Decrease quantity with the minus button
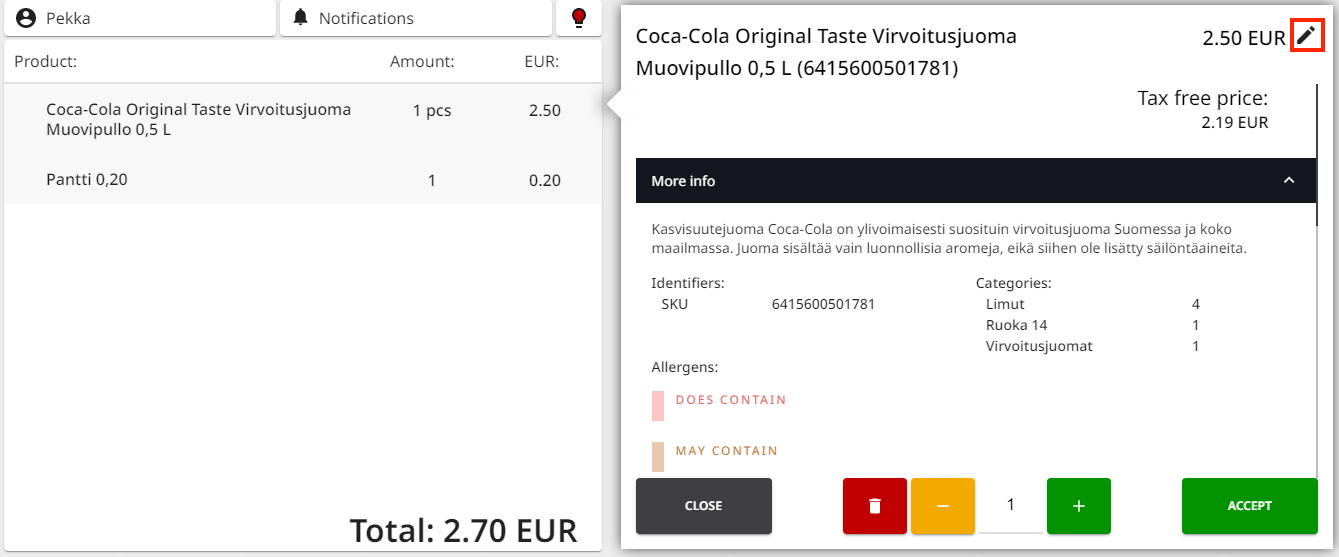Viewport: 1339px width, 557px height. click(x=942, y=506)
